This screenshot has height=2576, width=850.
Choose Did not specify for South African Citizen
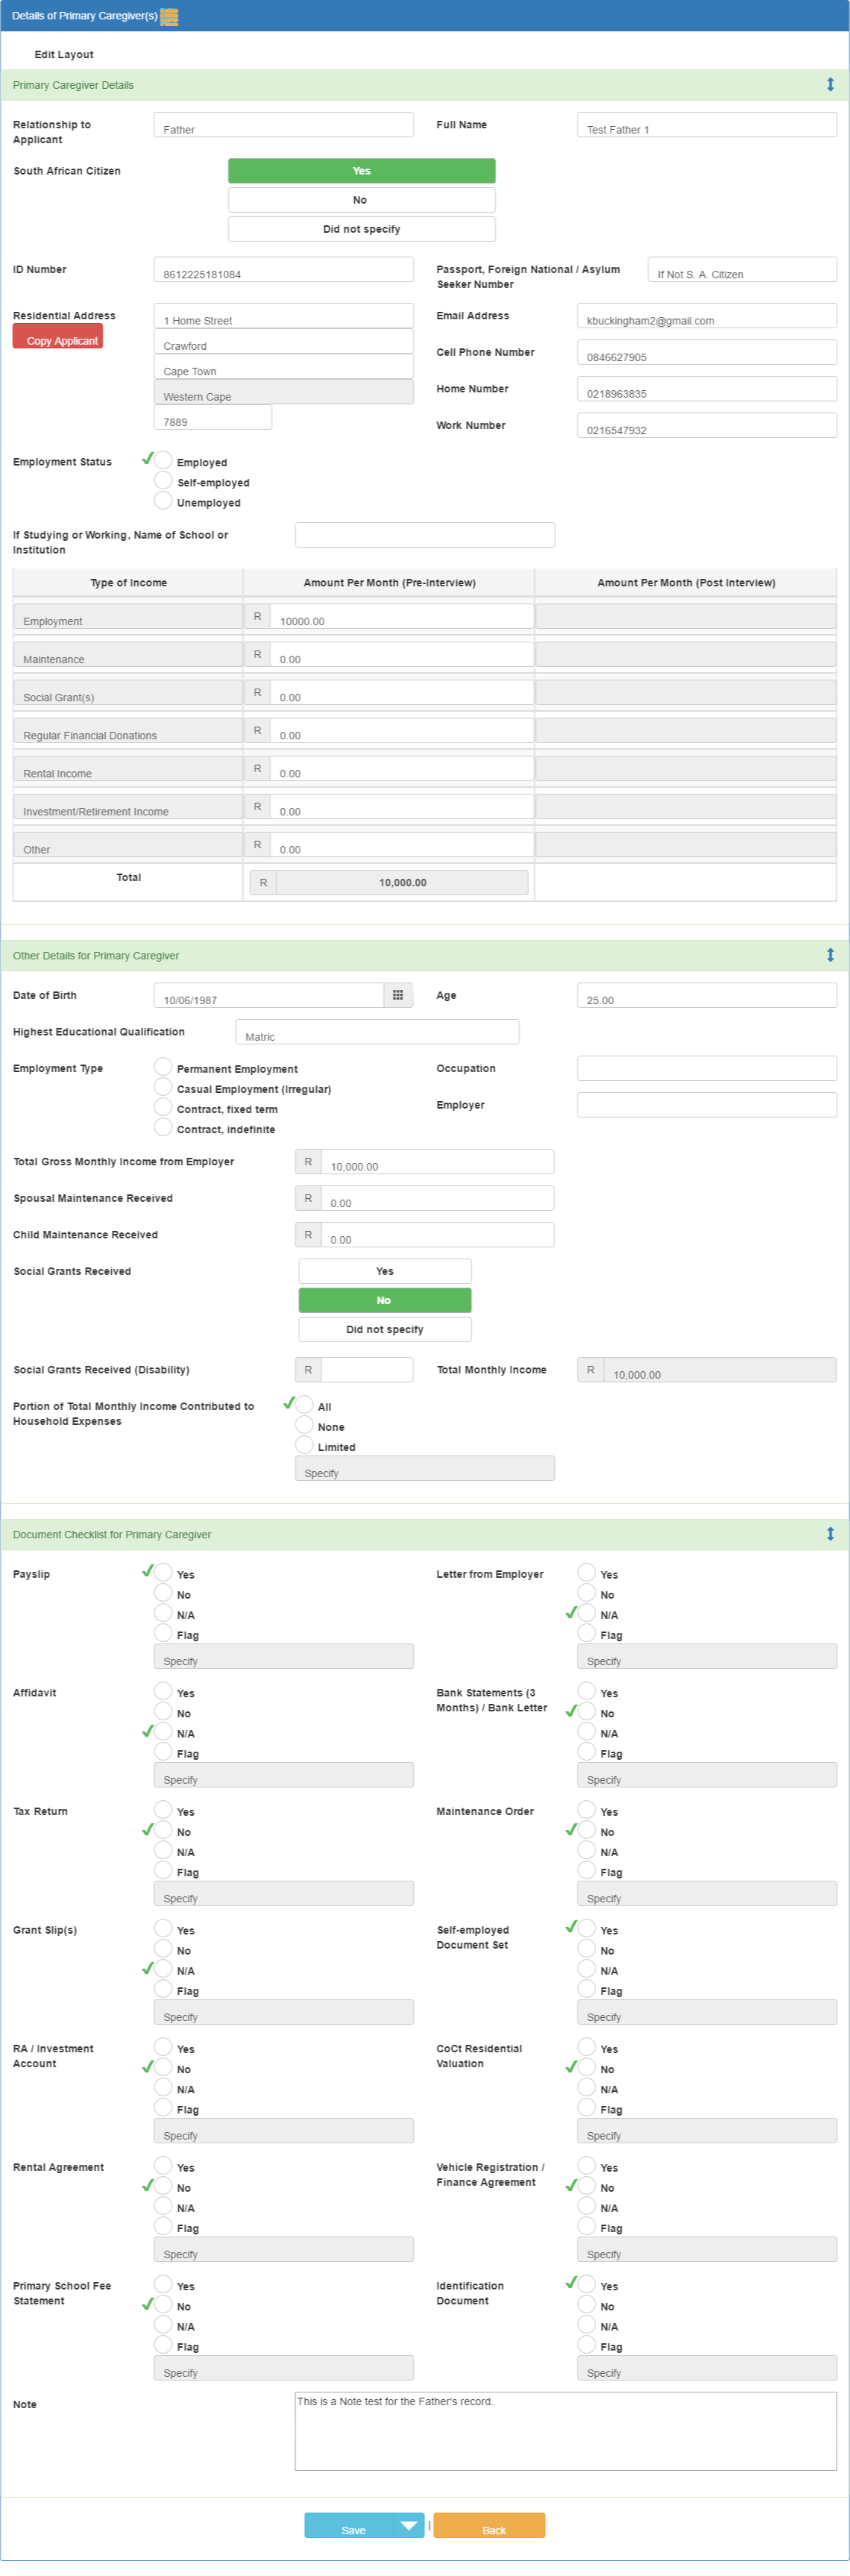point(362,229)
